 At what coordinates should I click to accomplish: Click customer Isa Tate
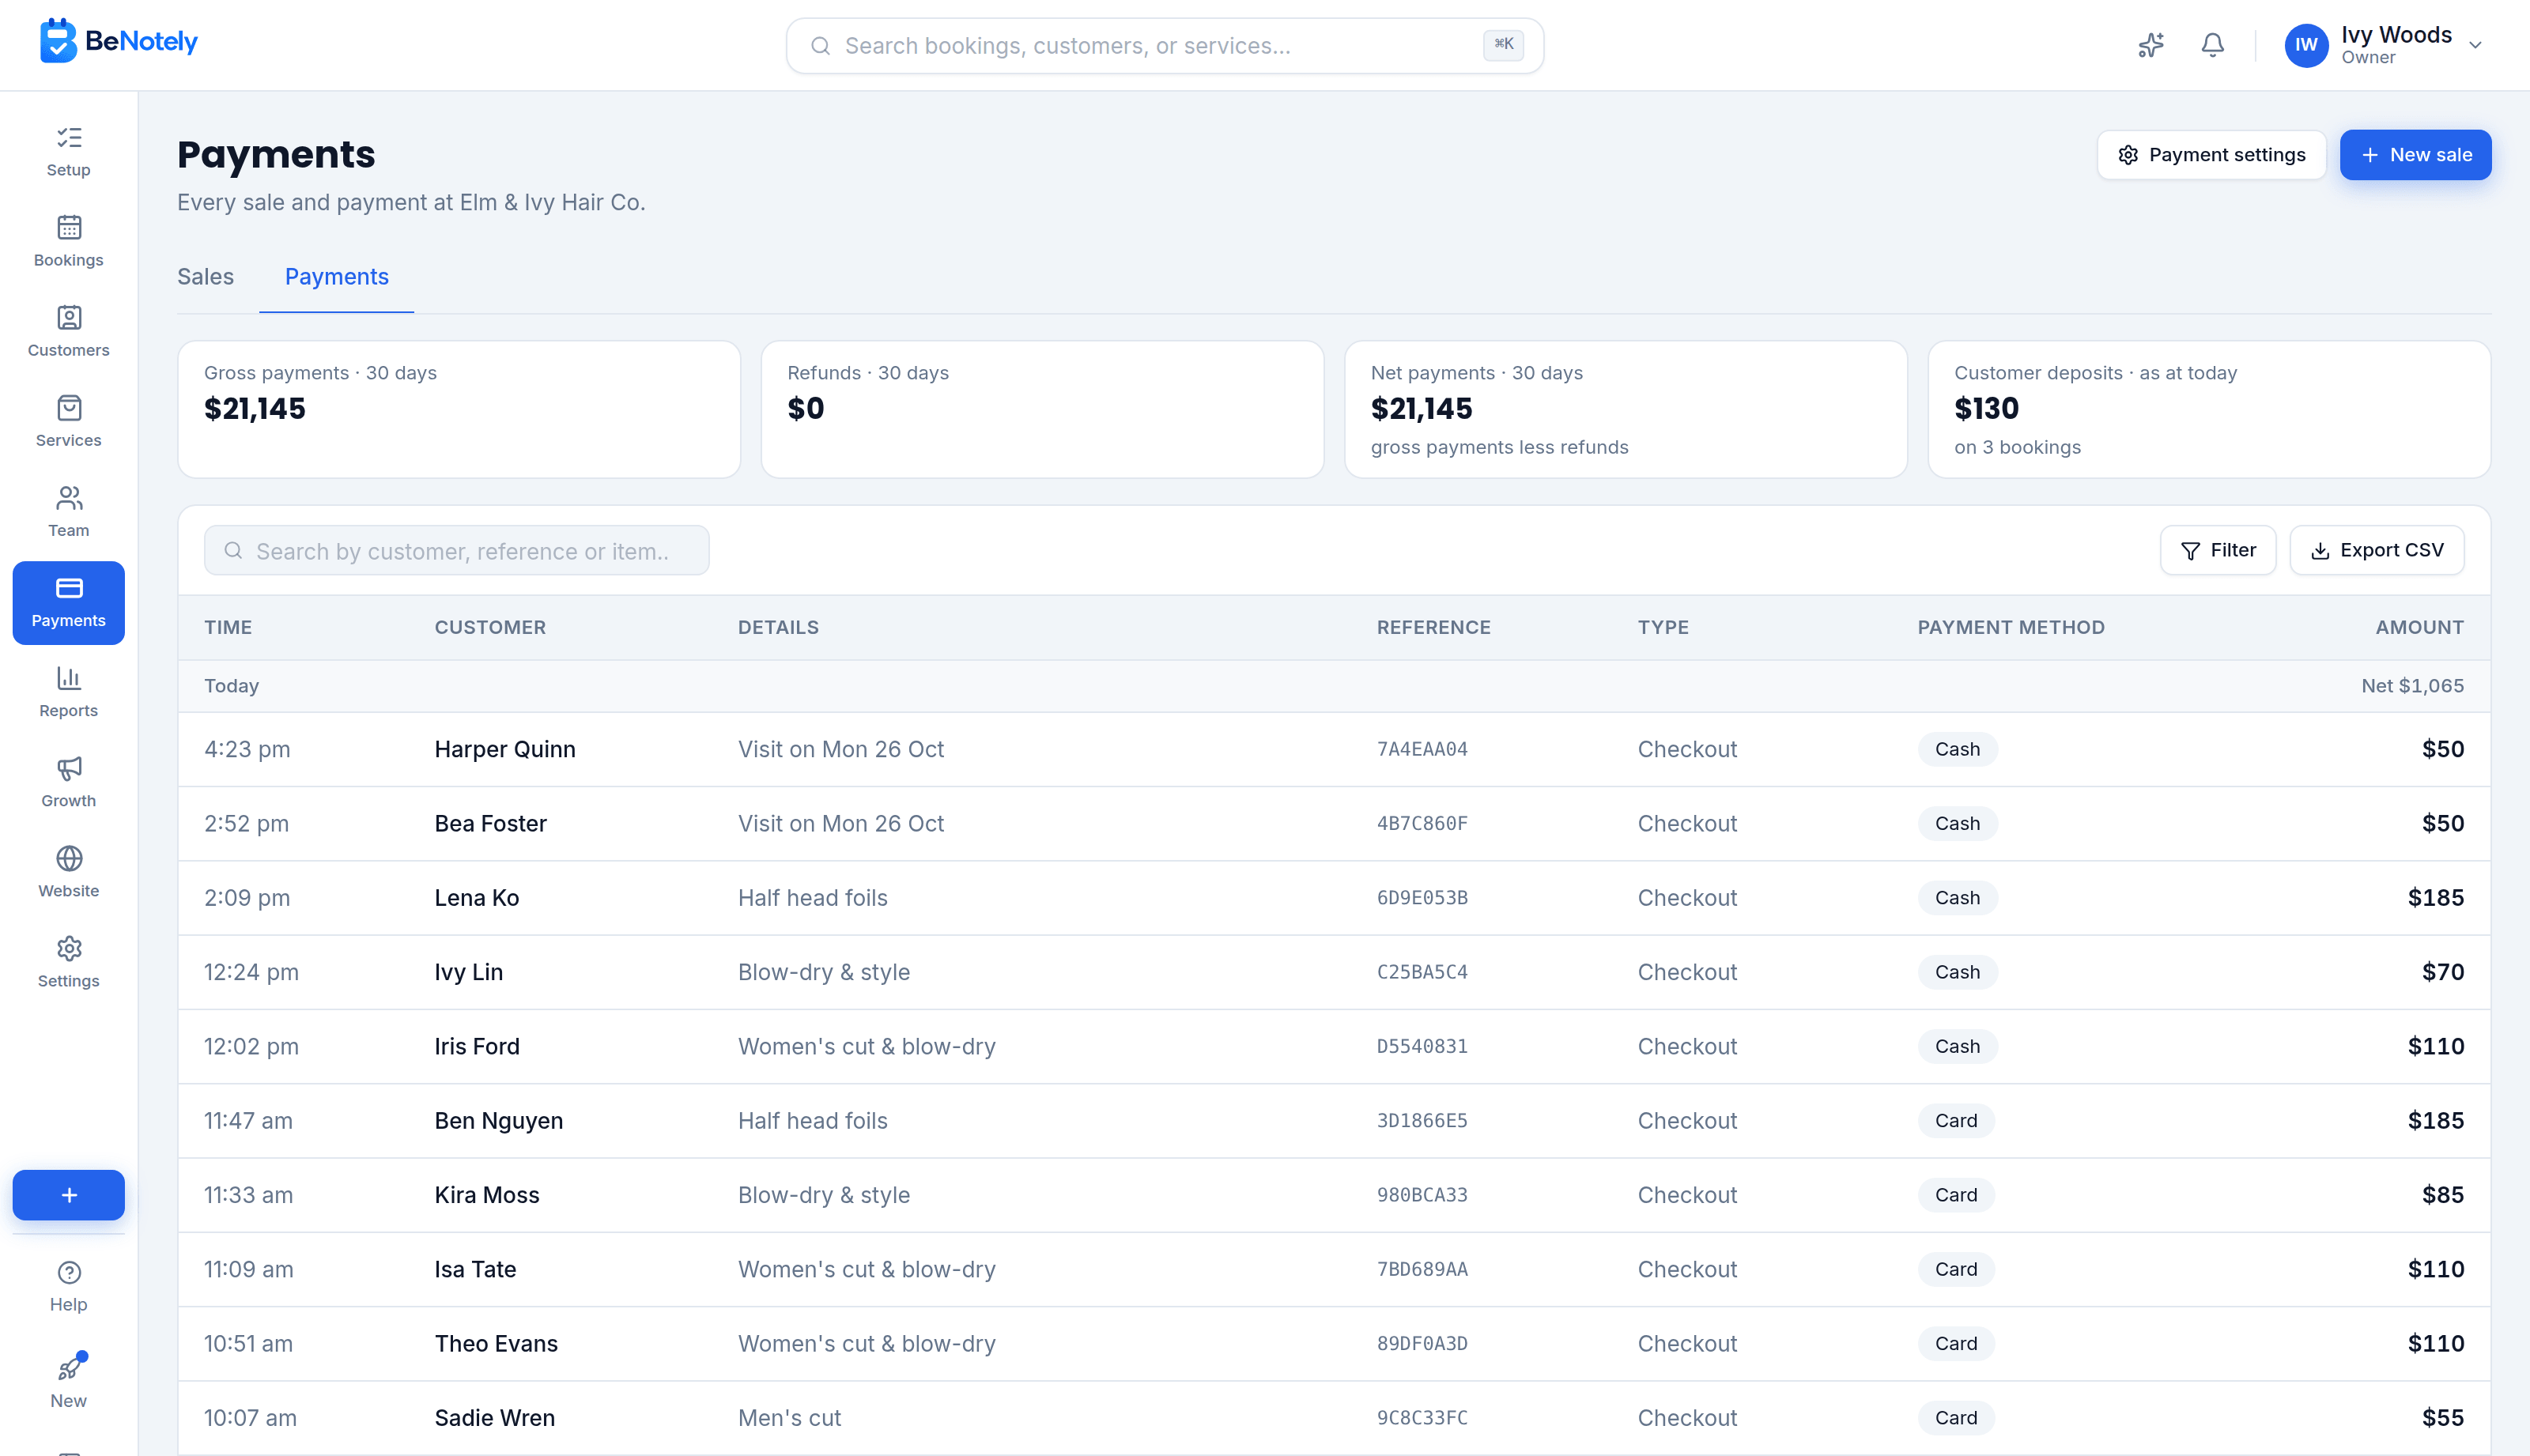[x=475, y=1269]
